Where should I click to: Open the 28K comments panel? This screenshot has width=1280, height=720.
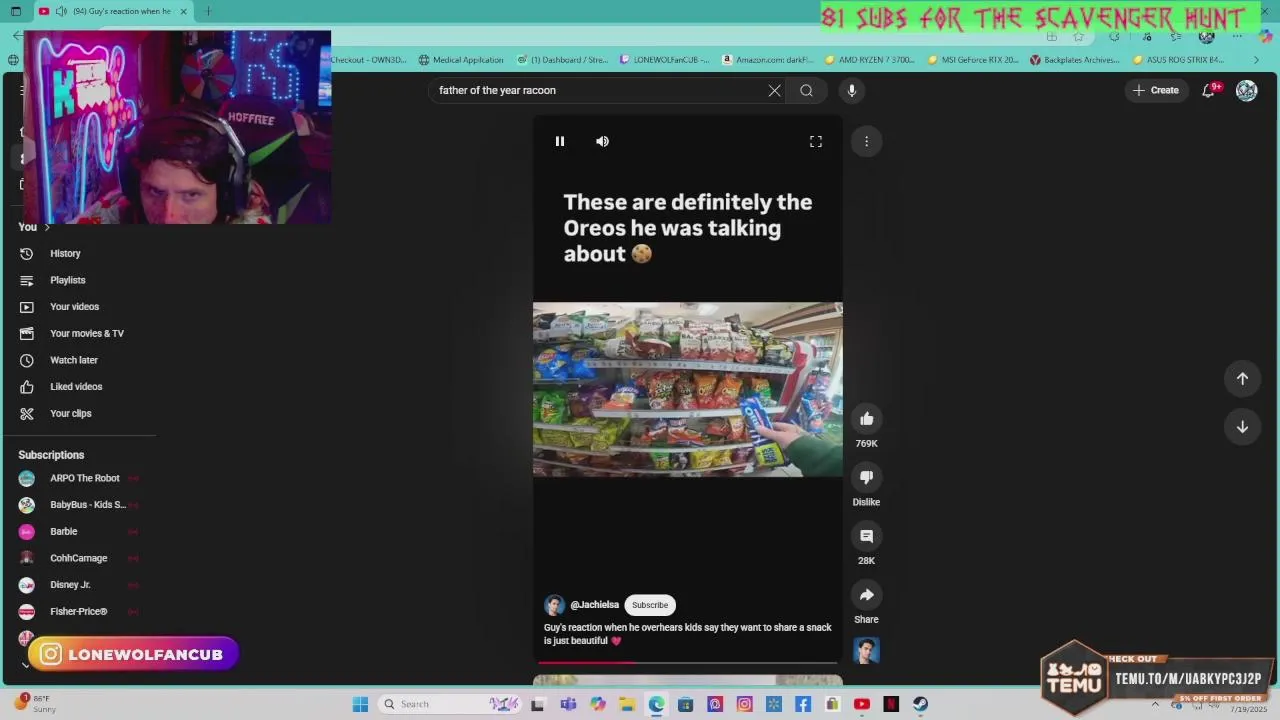coord(866,536)
